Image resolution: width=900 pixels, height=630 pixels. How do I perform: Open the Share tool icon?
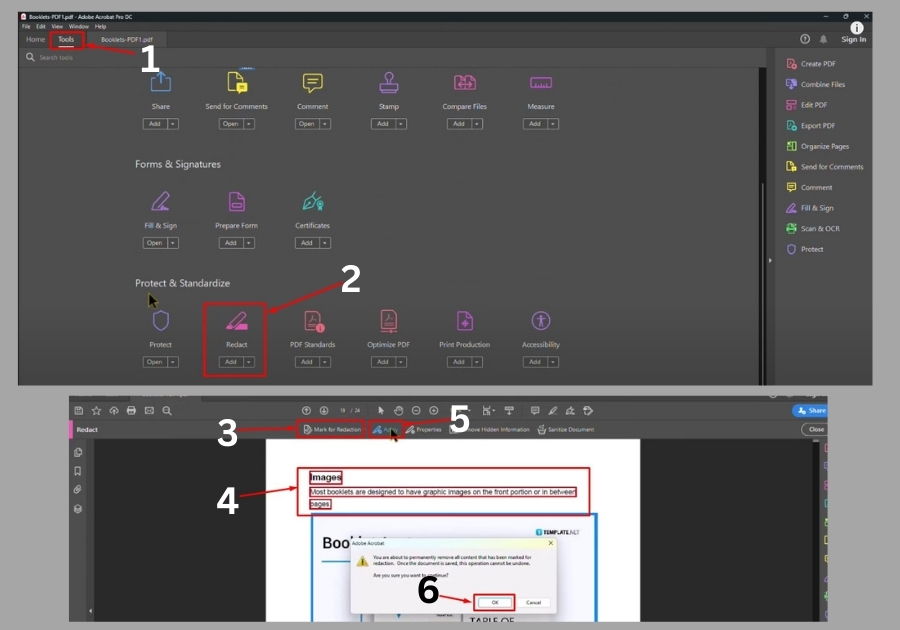161,82
